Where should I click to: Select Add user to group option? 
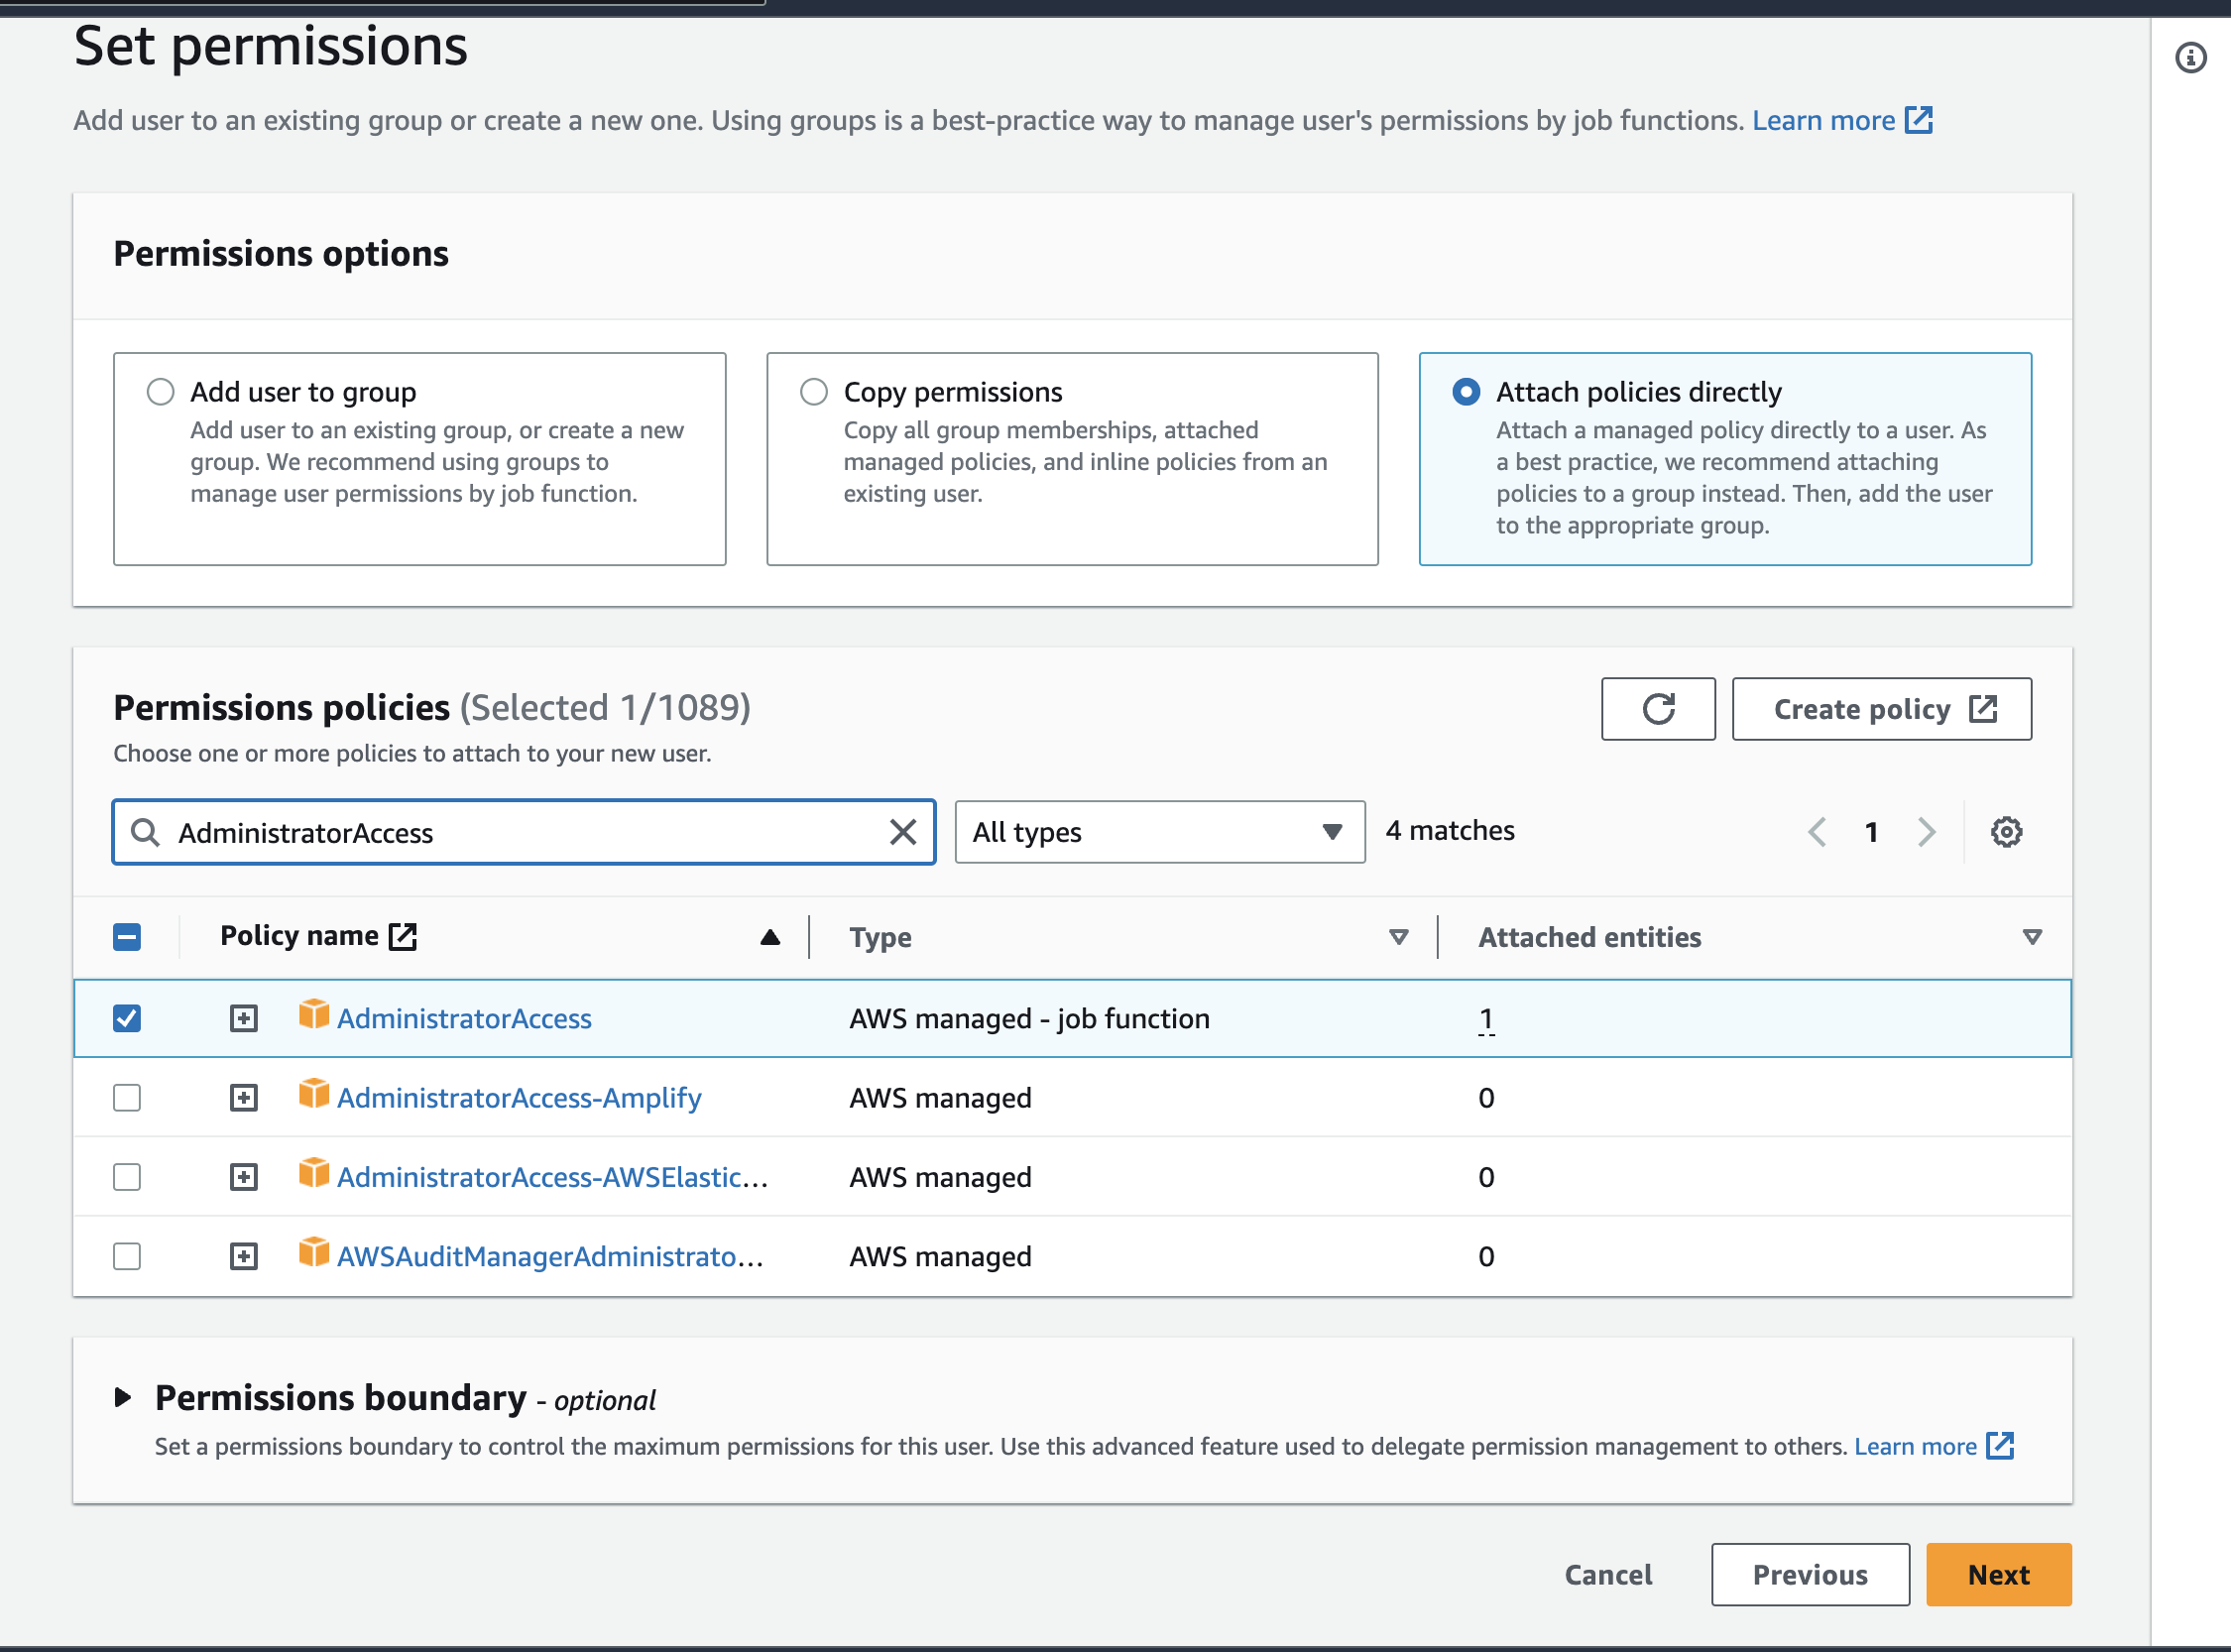(161, 392)
